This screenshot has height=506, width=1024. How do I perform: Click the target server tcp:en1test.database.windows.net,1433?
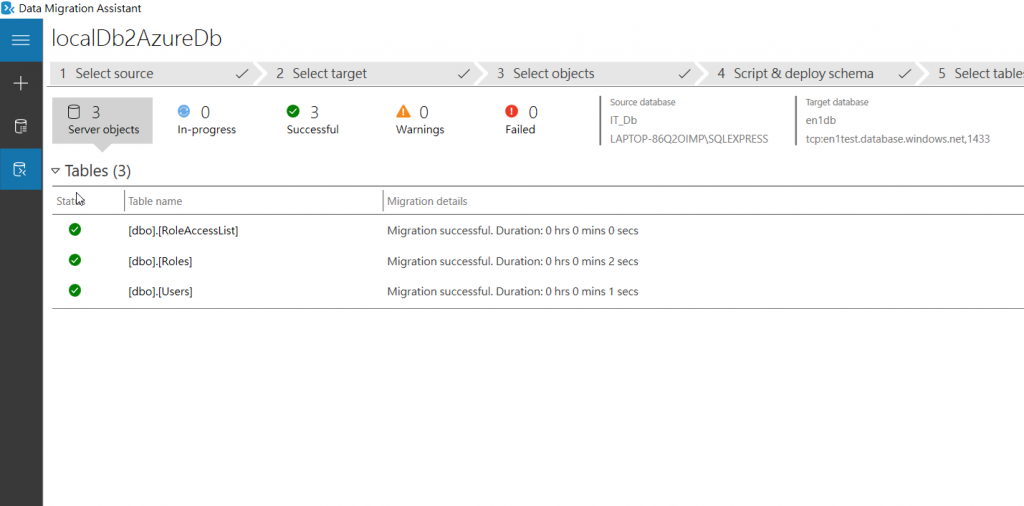898,139
